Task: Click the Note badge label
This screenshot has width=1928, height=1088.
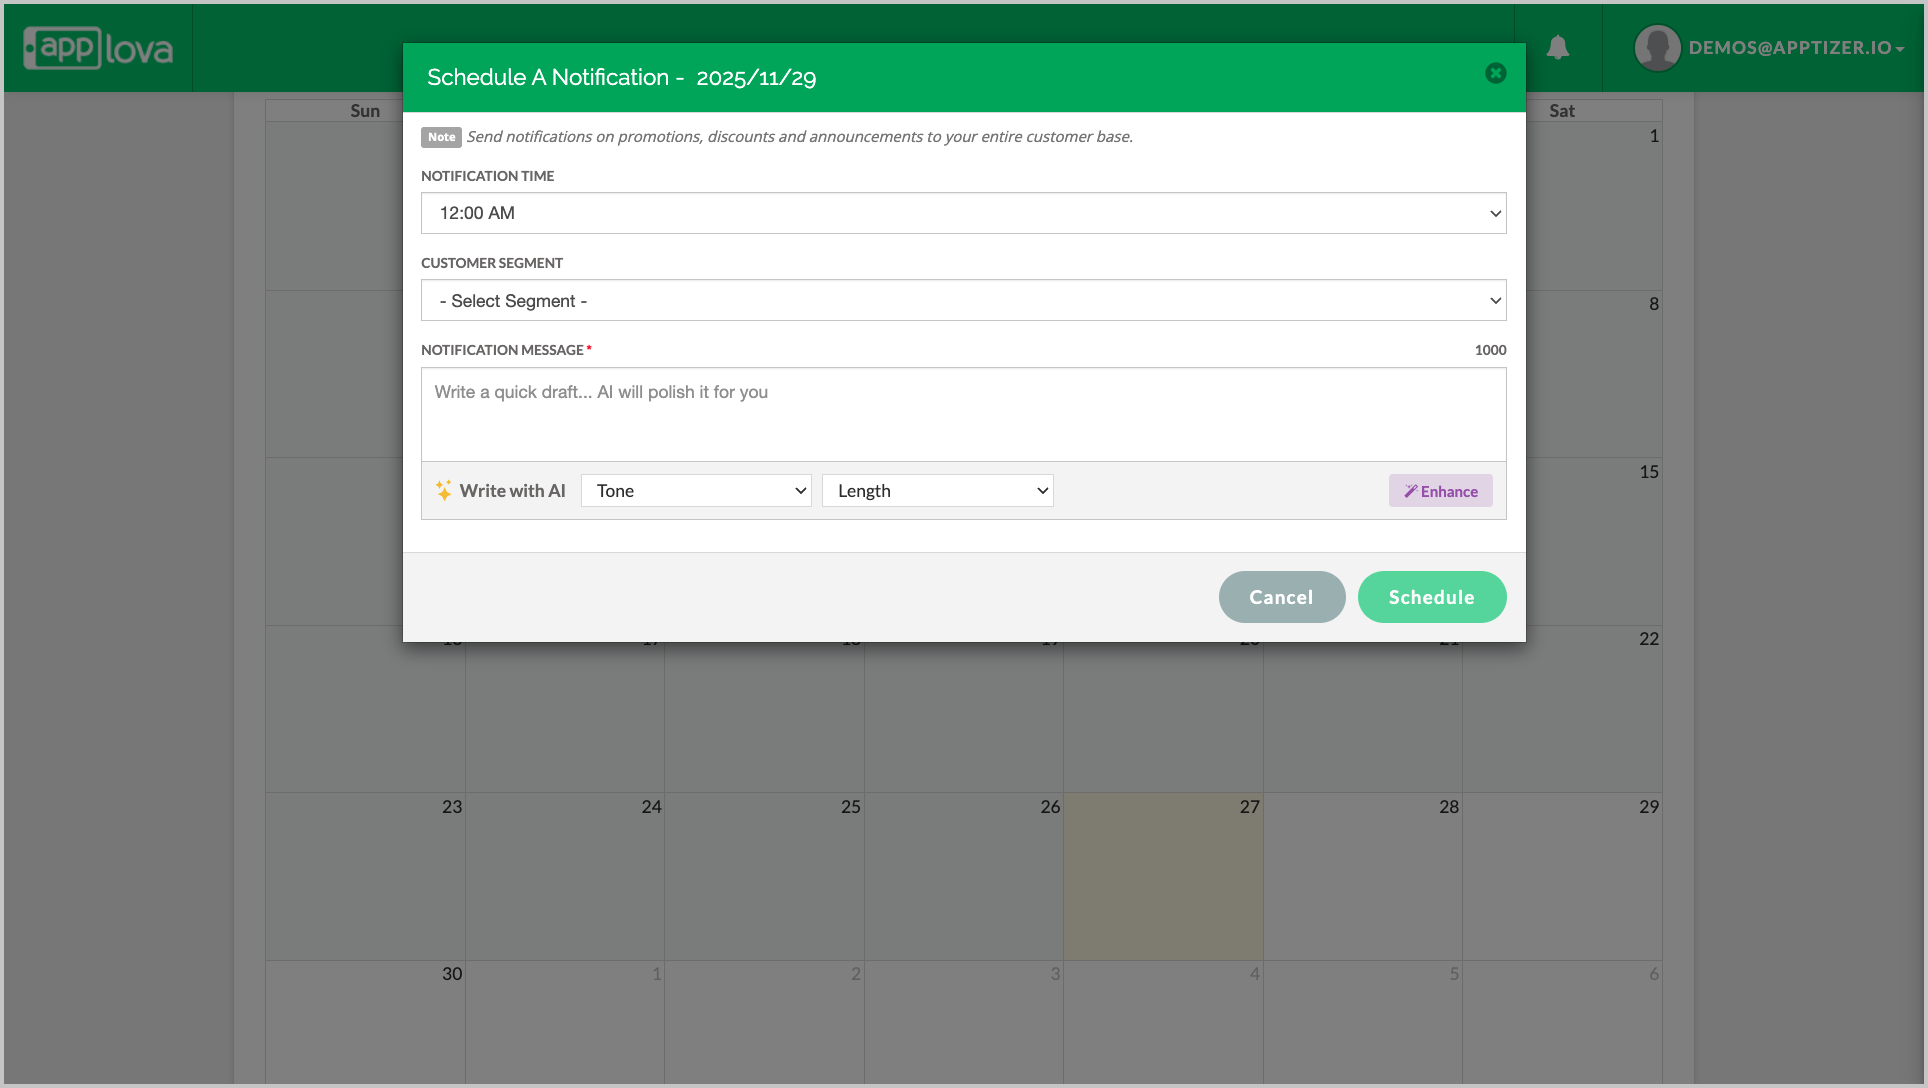Action: pos(441,137)
